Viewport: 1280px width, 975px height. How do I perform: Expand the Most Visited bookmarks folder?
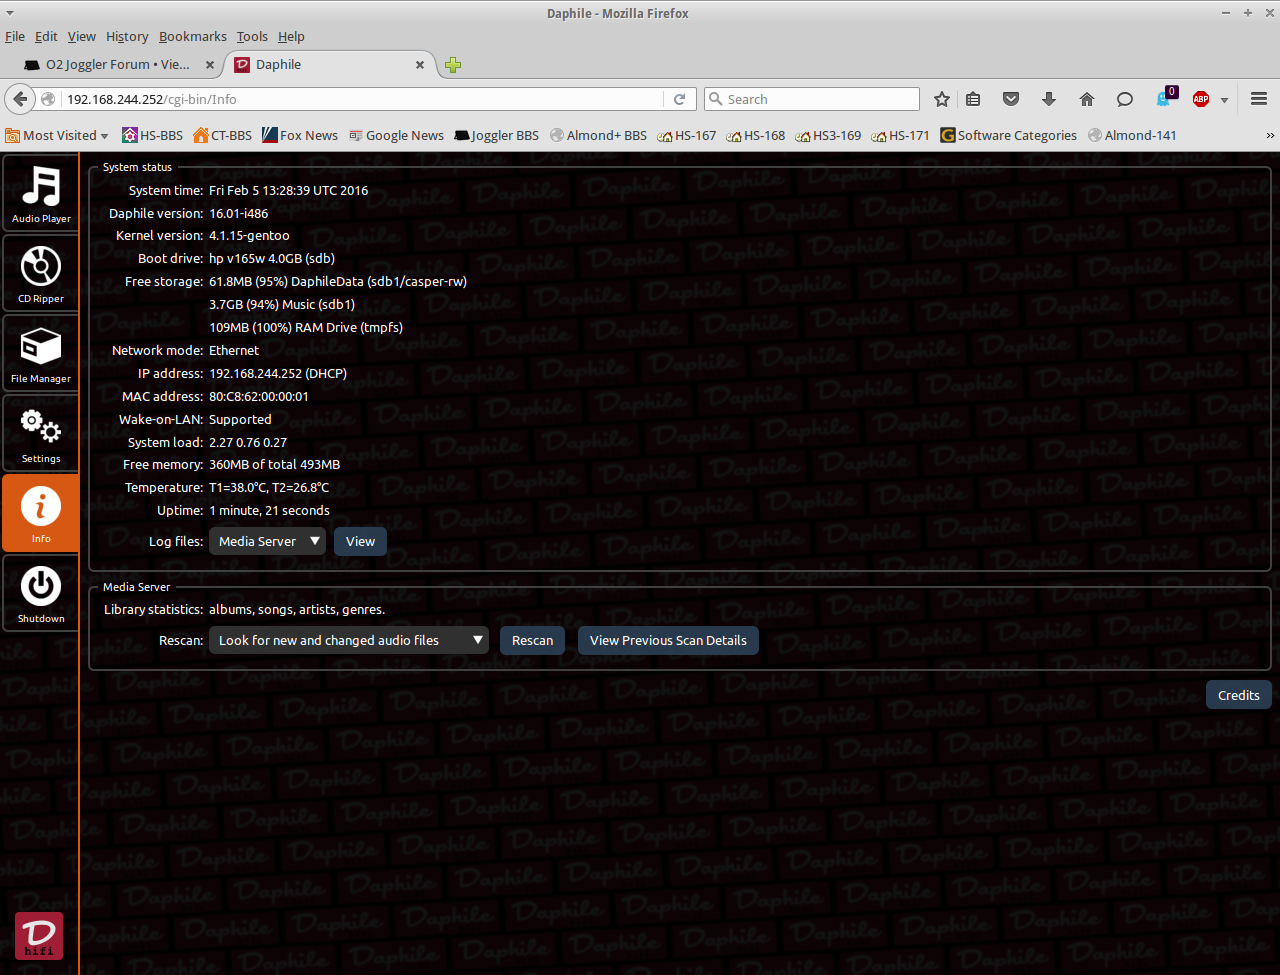click(57, 135)
